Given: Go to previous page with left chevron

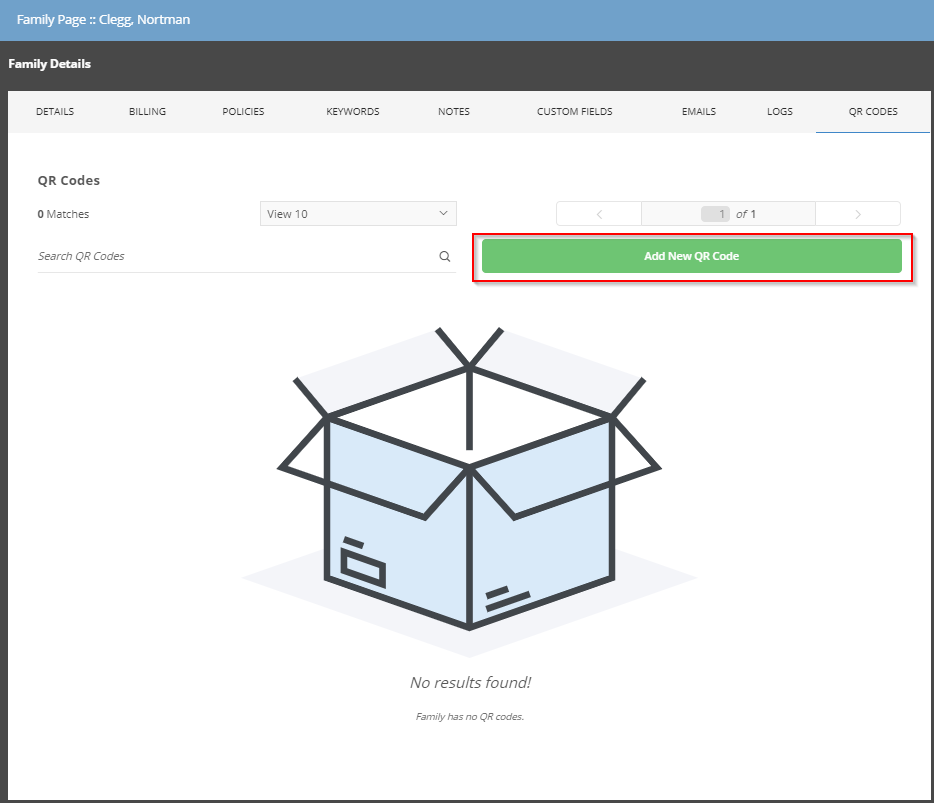Looking at the screenshot, I should (x=598, y=214).
